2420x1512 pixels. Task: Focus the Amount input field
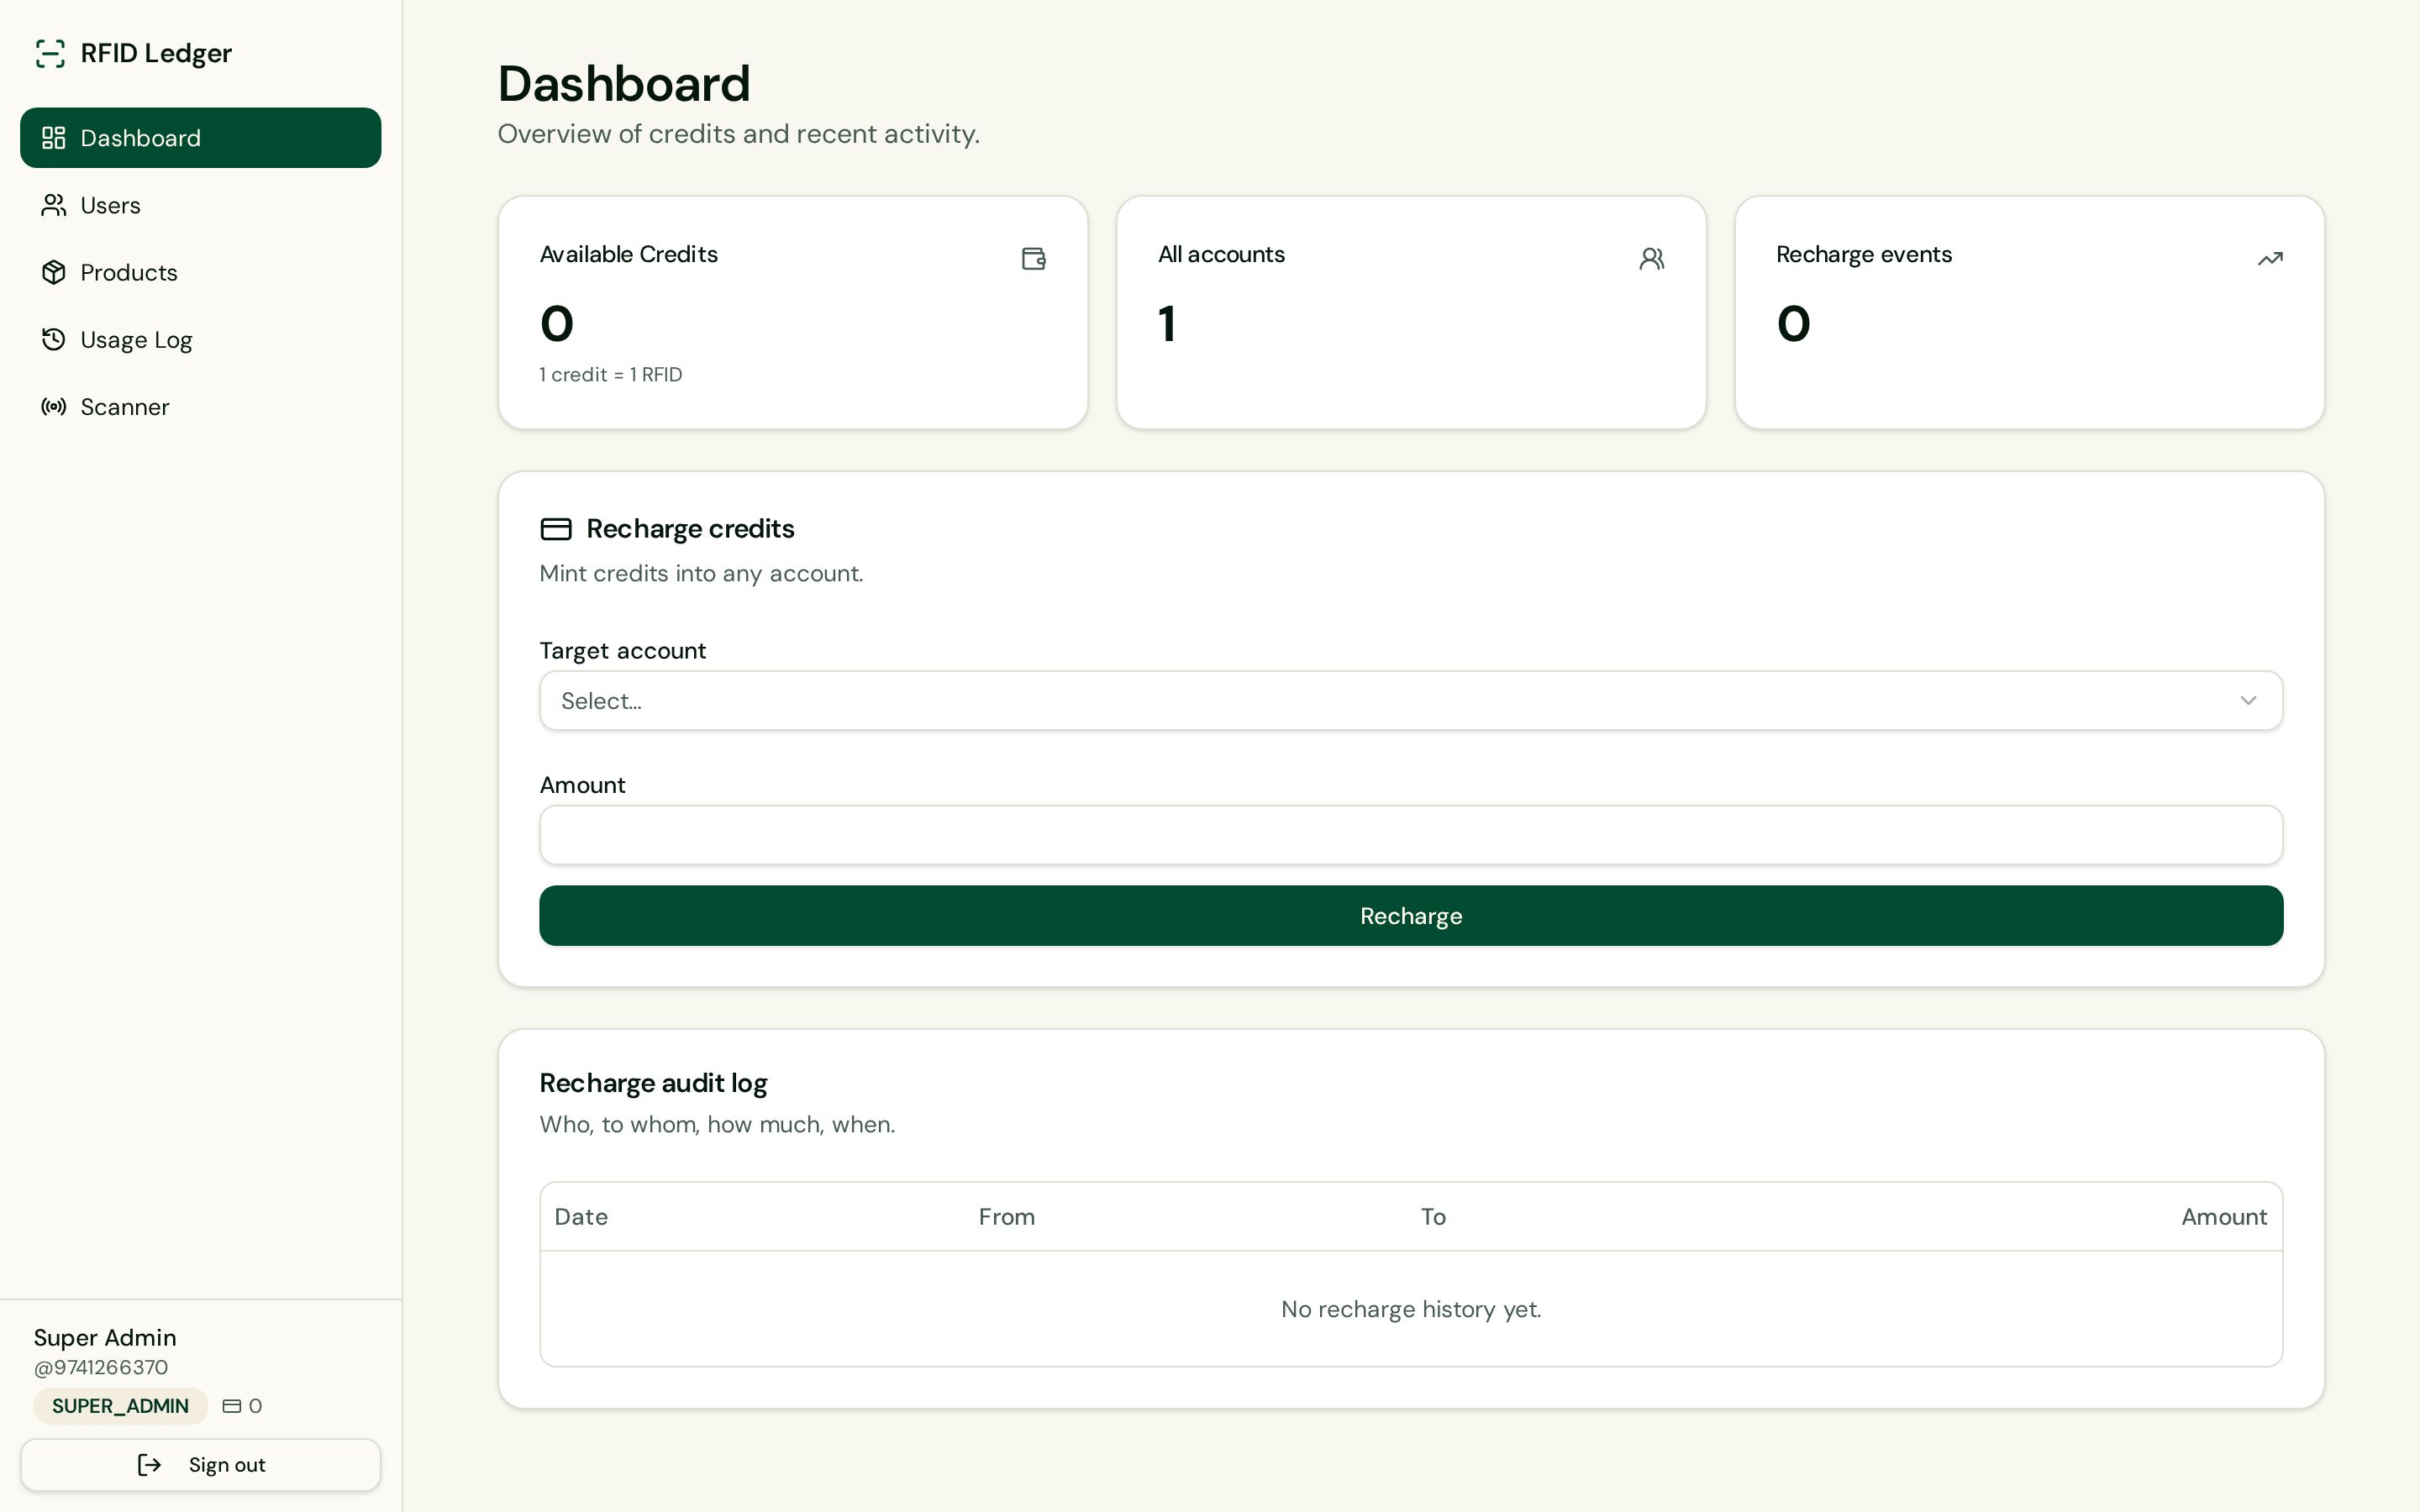point(1411,835)
